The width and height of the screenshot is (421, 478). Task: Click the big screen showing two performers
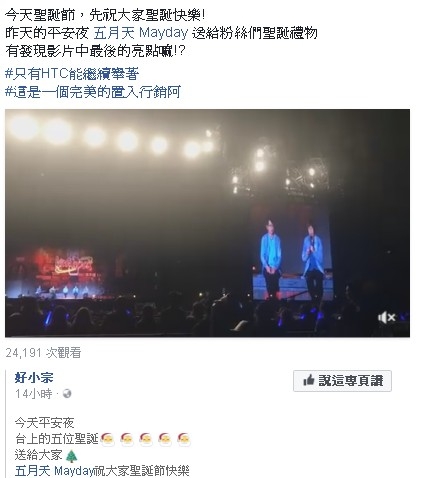(x=292, y=252)
